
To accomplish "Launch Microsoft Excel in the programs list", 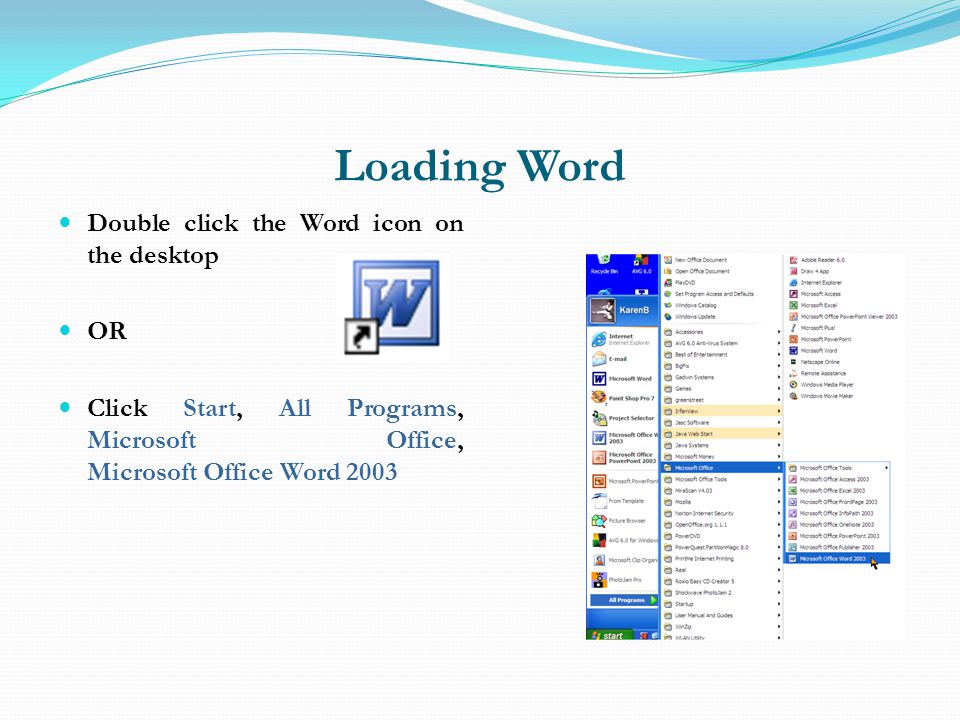I will (814, 306).
